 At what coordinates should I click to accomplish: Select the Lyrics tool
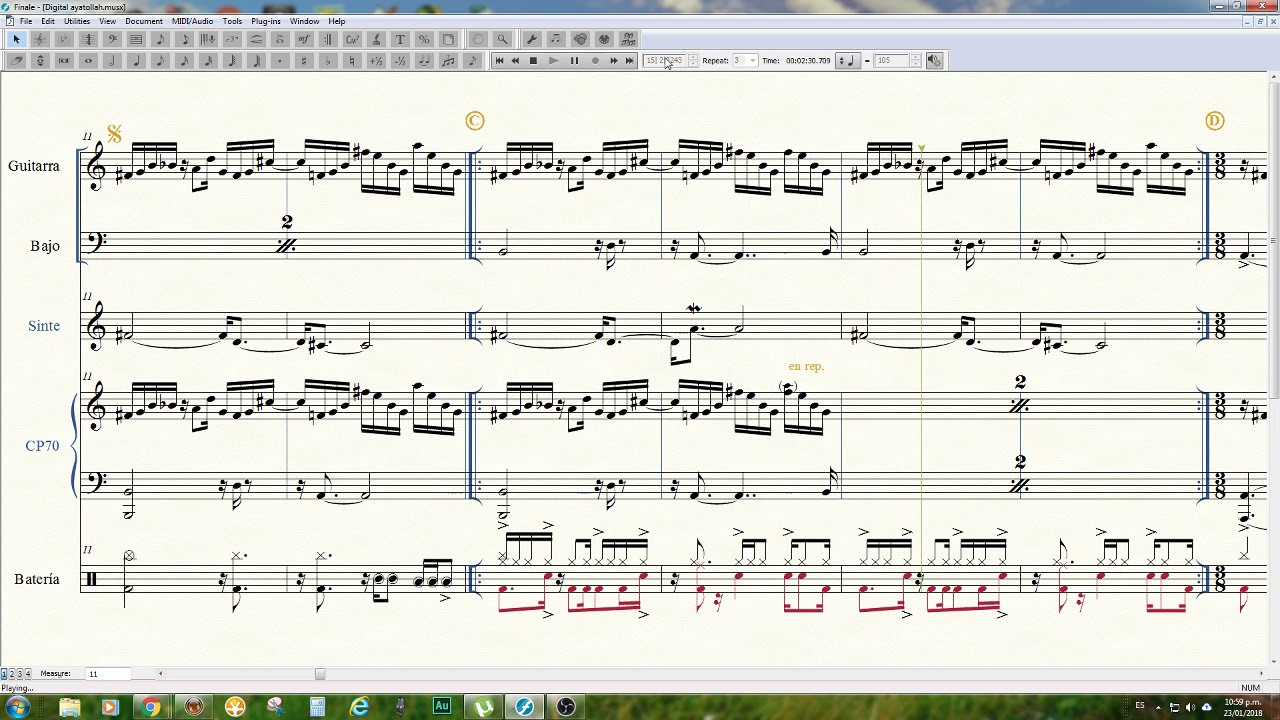(376, 39)
